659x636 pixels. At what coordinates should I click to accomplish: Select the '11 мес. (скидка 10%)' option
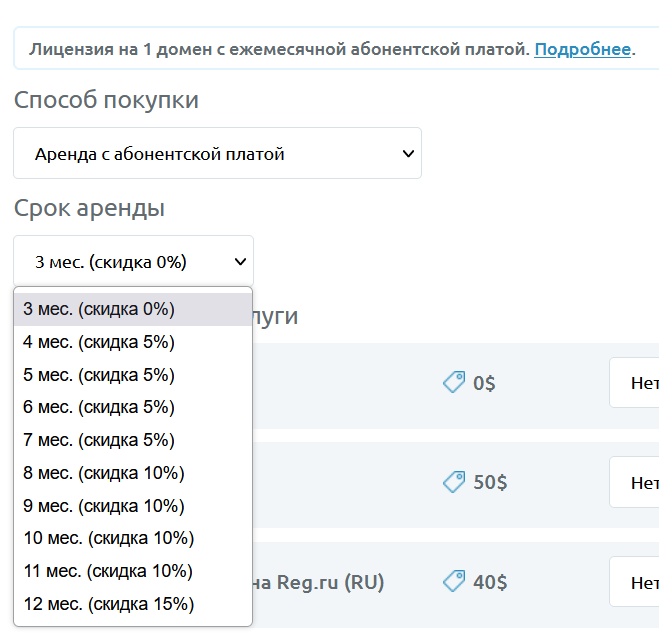(108, 571)
